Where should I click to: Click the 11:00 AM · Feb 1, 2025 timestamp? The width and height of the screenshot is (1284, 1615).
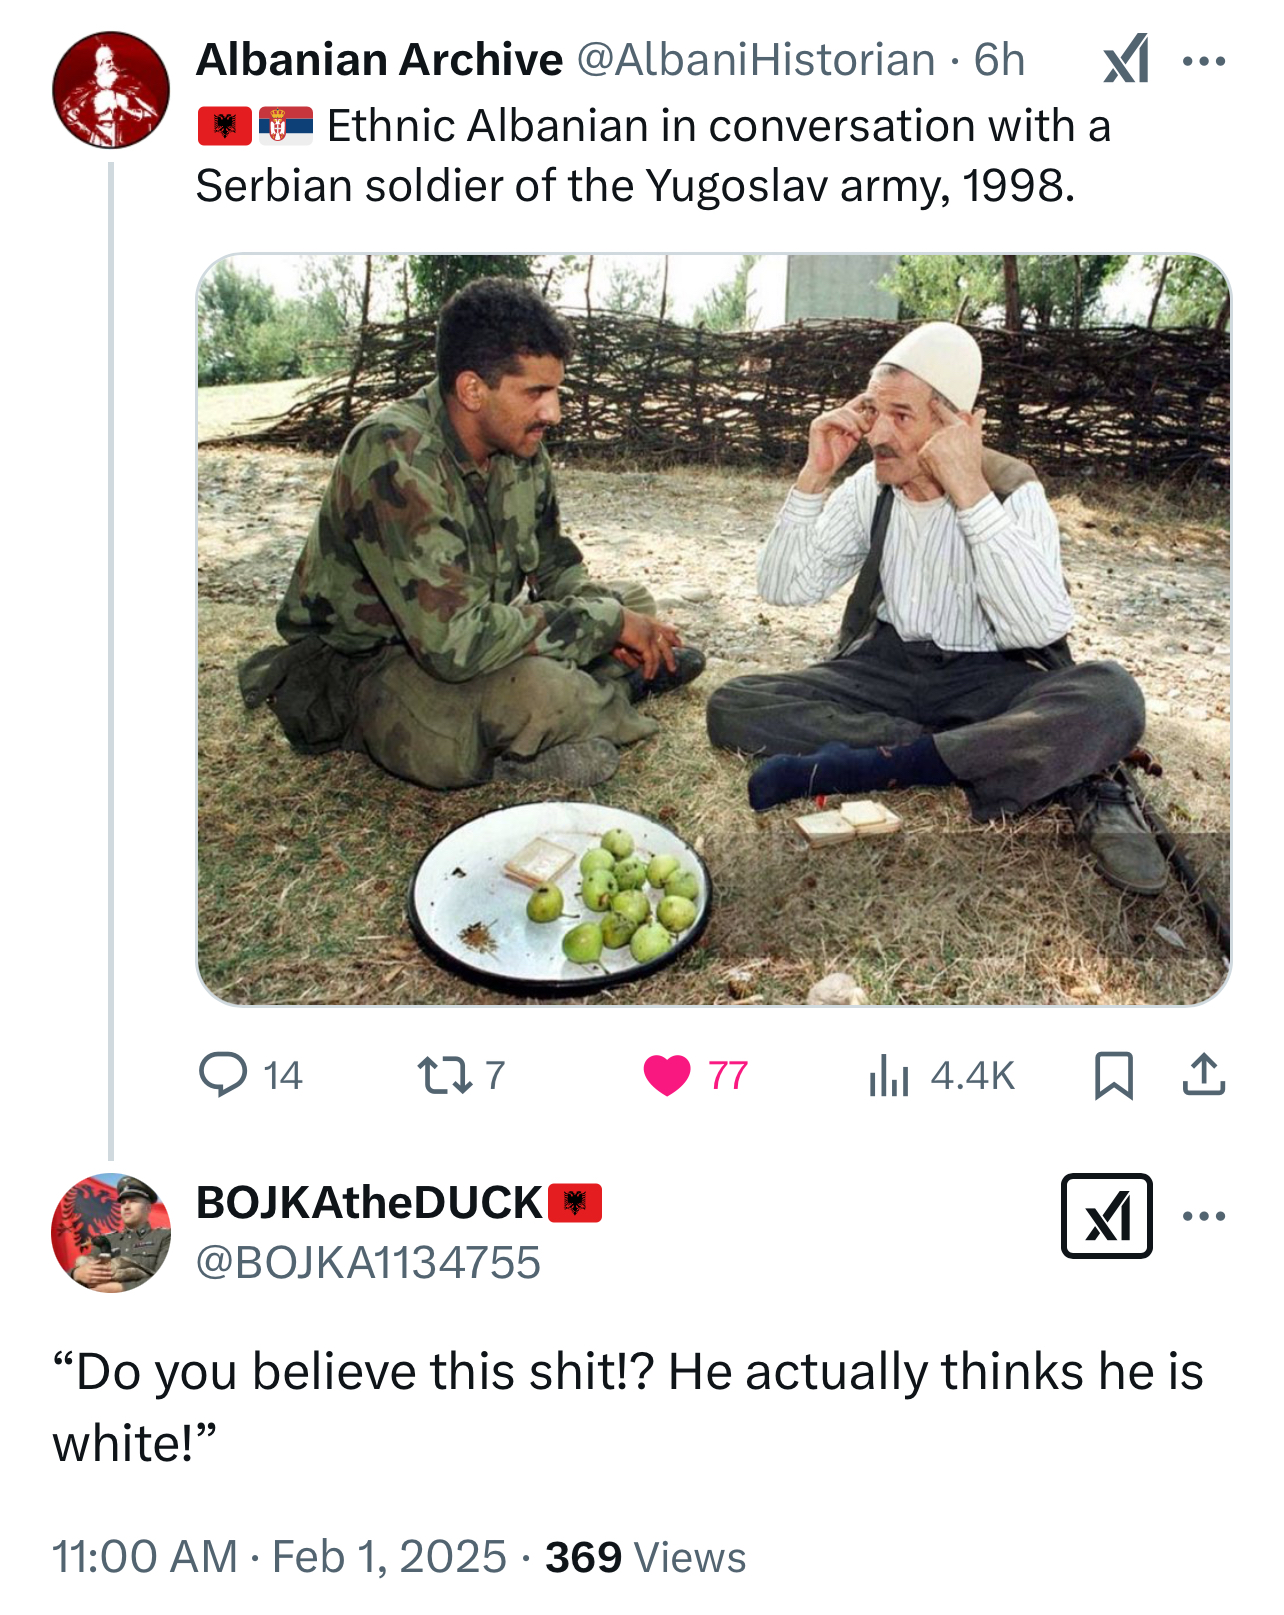tap(279, 1557)
